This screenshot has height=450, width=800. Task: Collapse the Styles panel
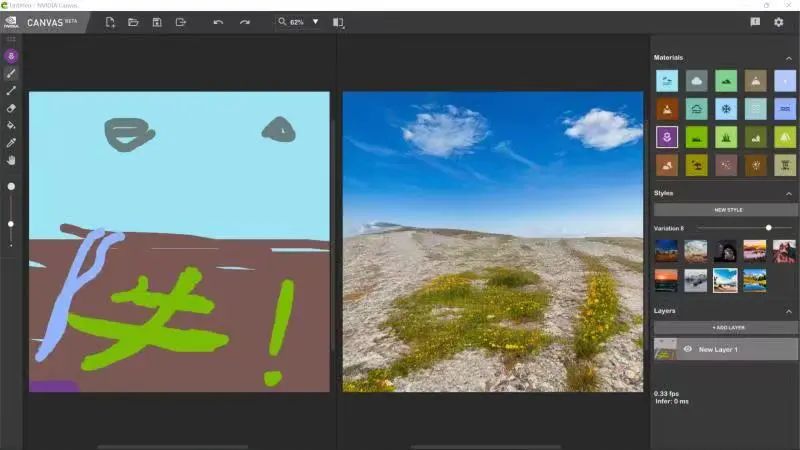click(x=789, y=193)
